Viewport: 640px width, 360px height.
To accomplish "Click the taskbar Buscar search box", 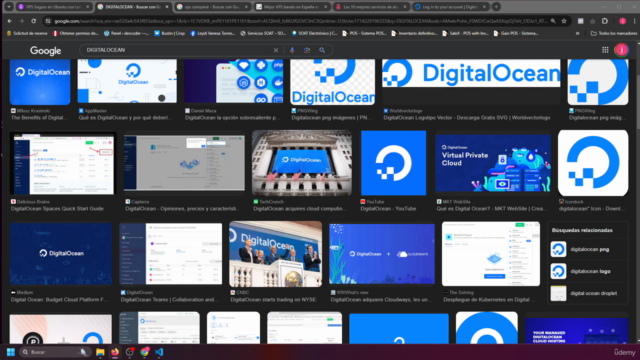I will point(55,352).
